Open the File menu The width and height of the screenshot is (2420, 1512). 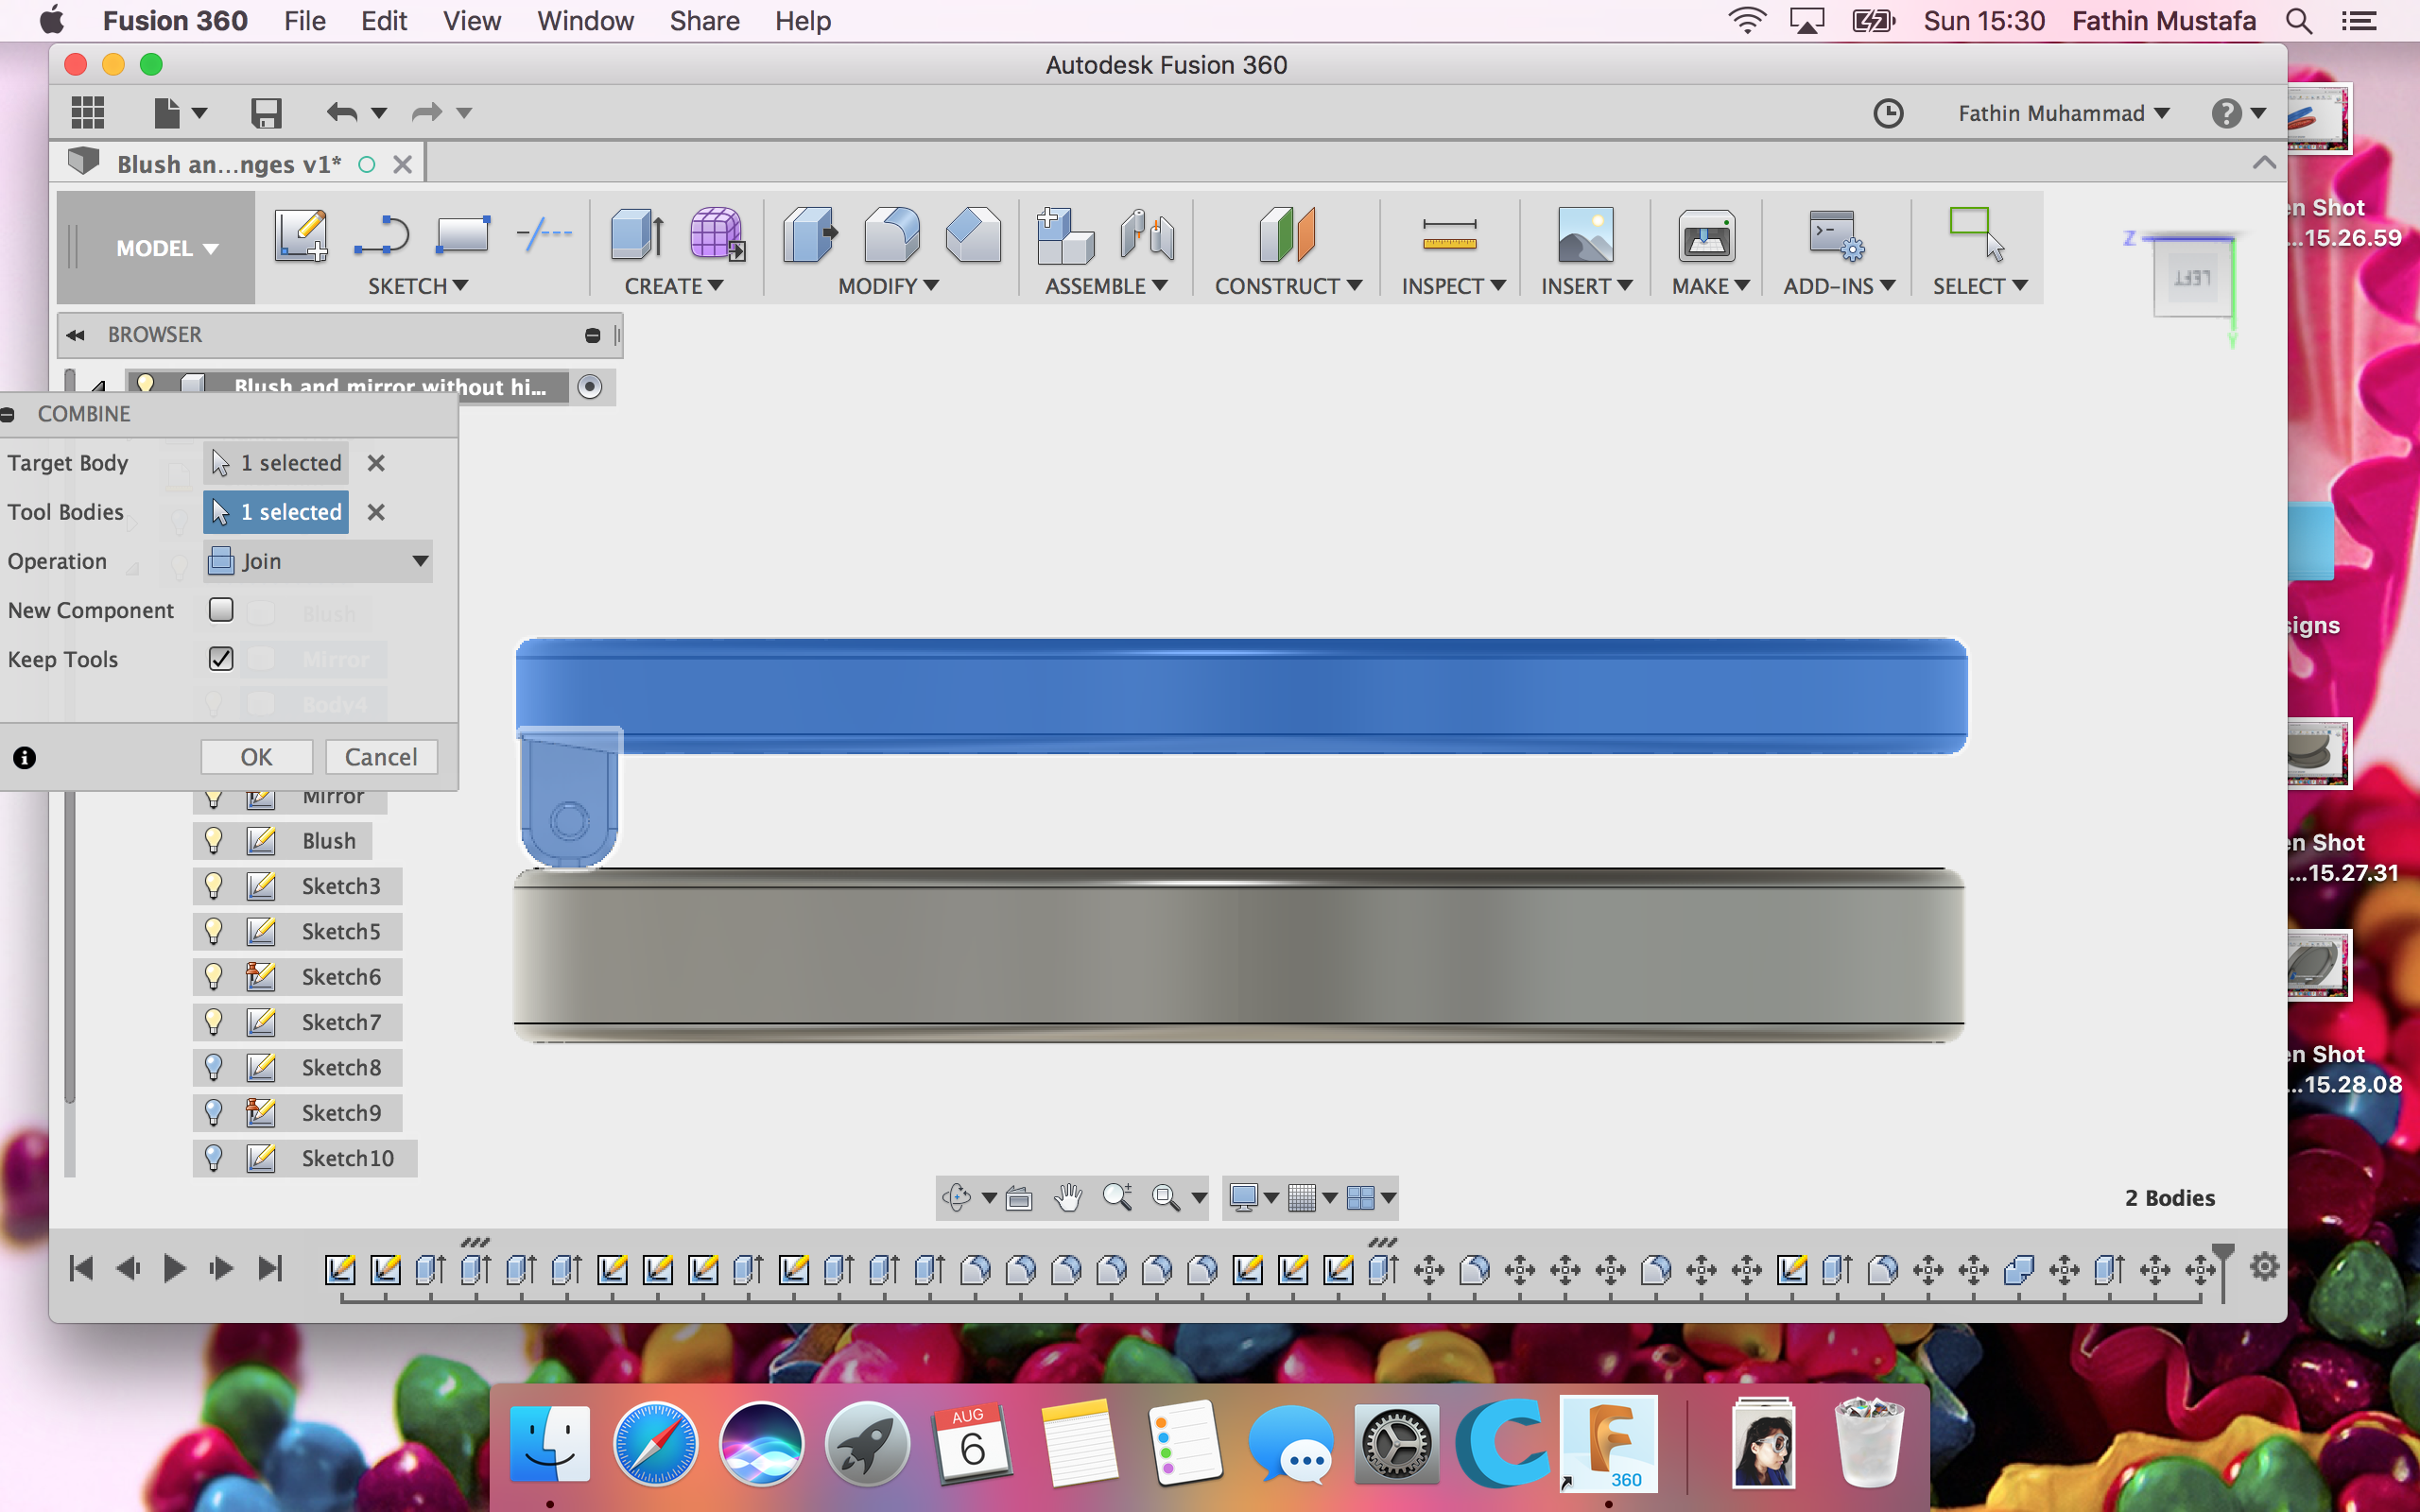point(304,21)
